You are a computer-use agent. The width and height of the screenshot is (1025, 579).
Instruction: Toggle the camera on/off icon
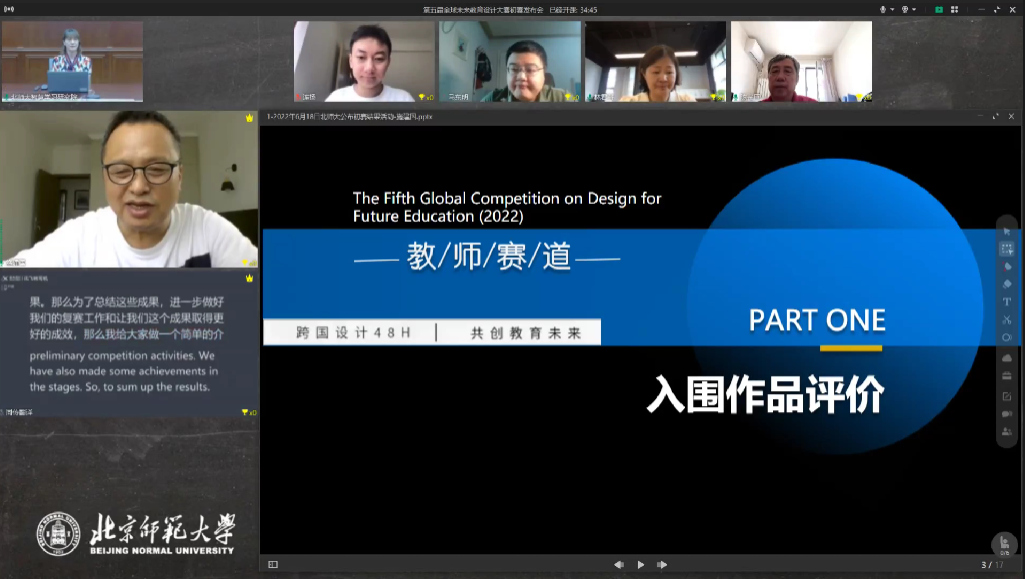pyautogui.click(x=906, y=9)
